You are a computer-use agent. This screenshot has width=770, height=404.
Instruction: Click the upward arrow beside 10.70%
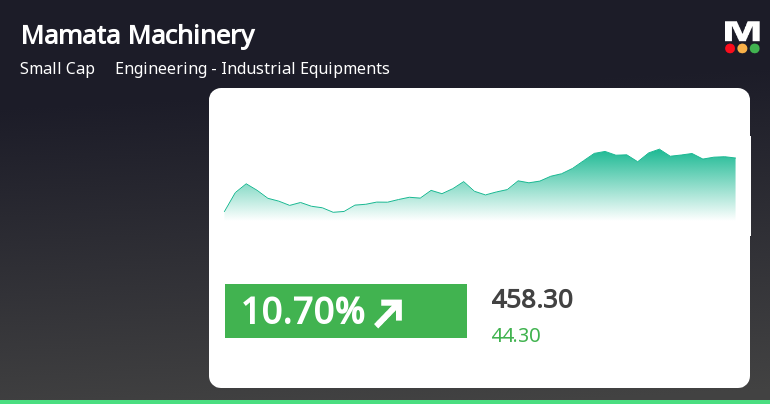click(388, 313)
